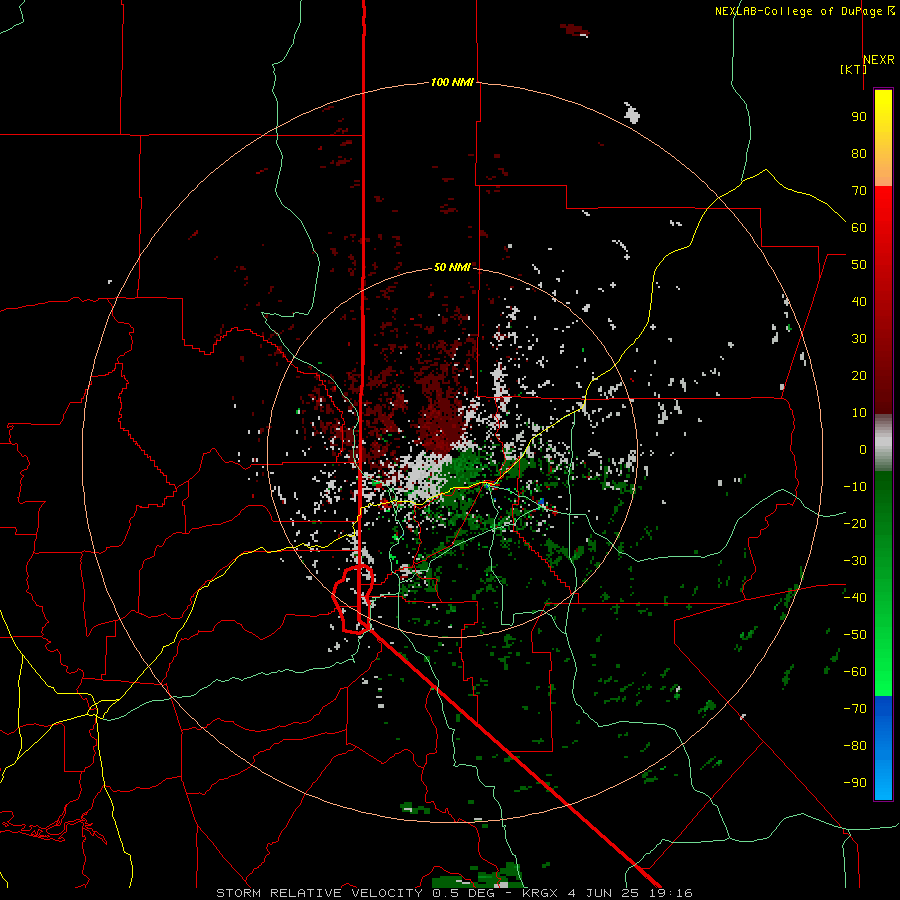The image size is (900, 900).
Task: Click the bright red segment of the color bar
Action: (x=883, y=230)
